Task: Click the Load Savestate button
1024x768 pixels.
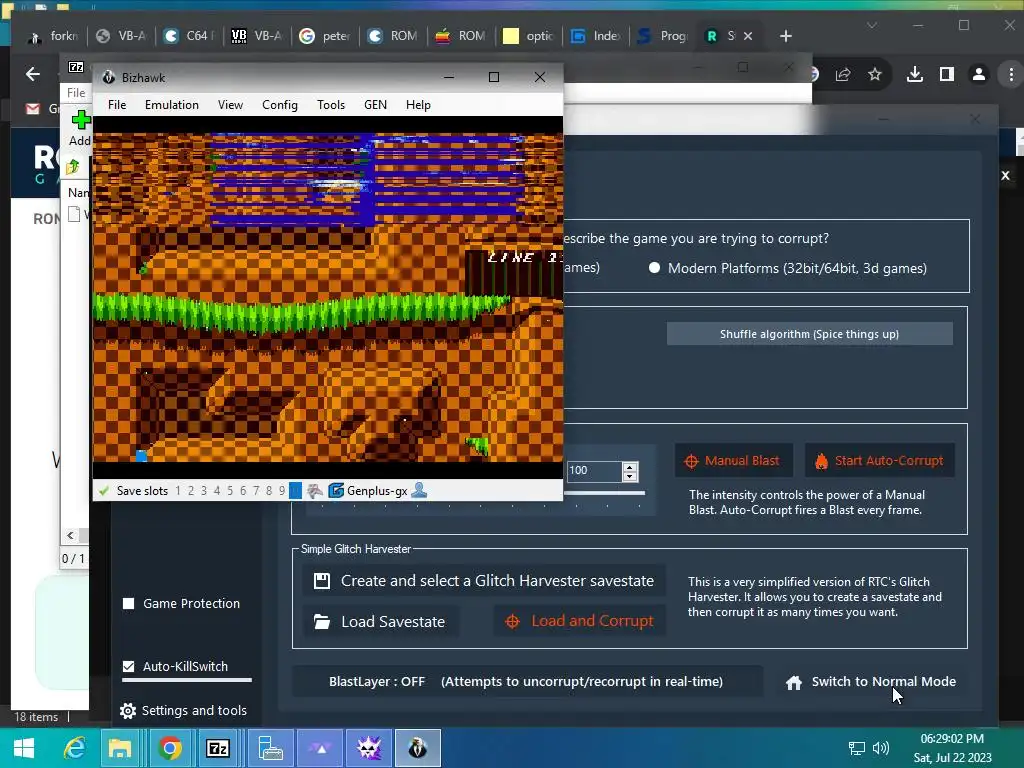Action: point(381,621)
